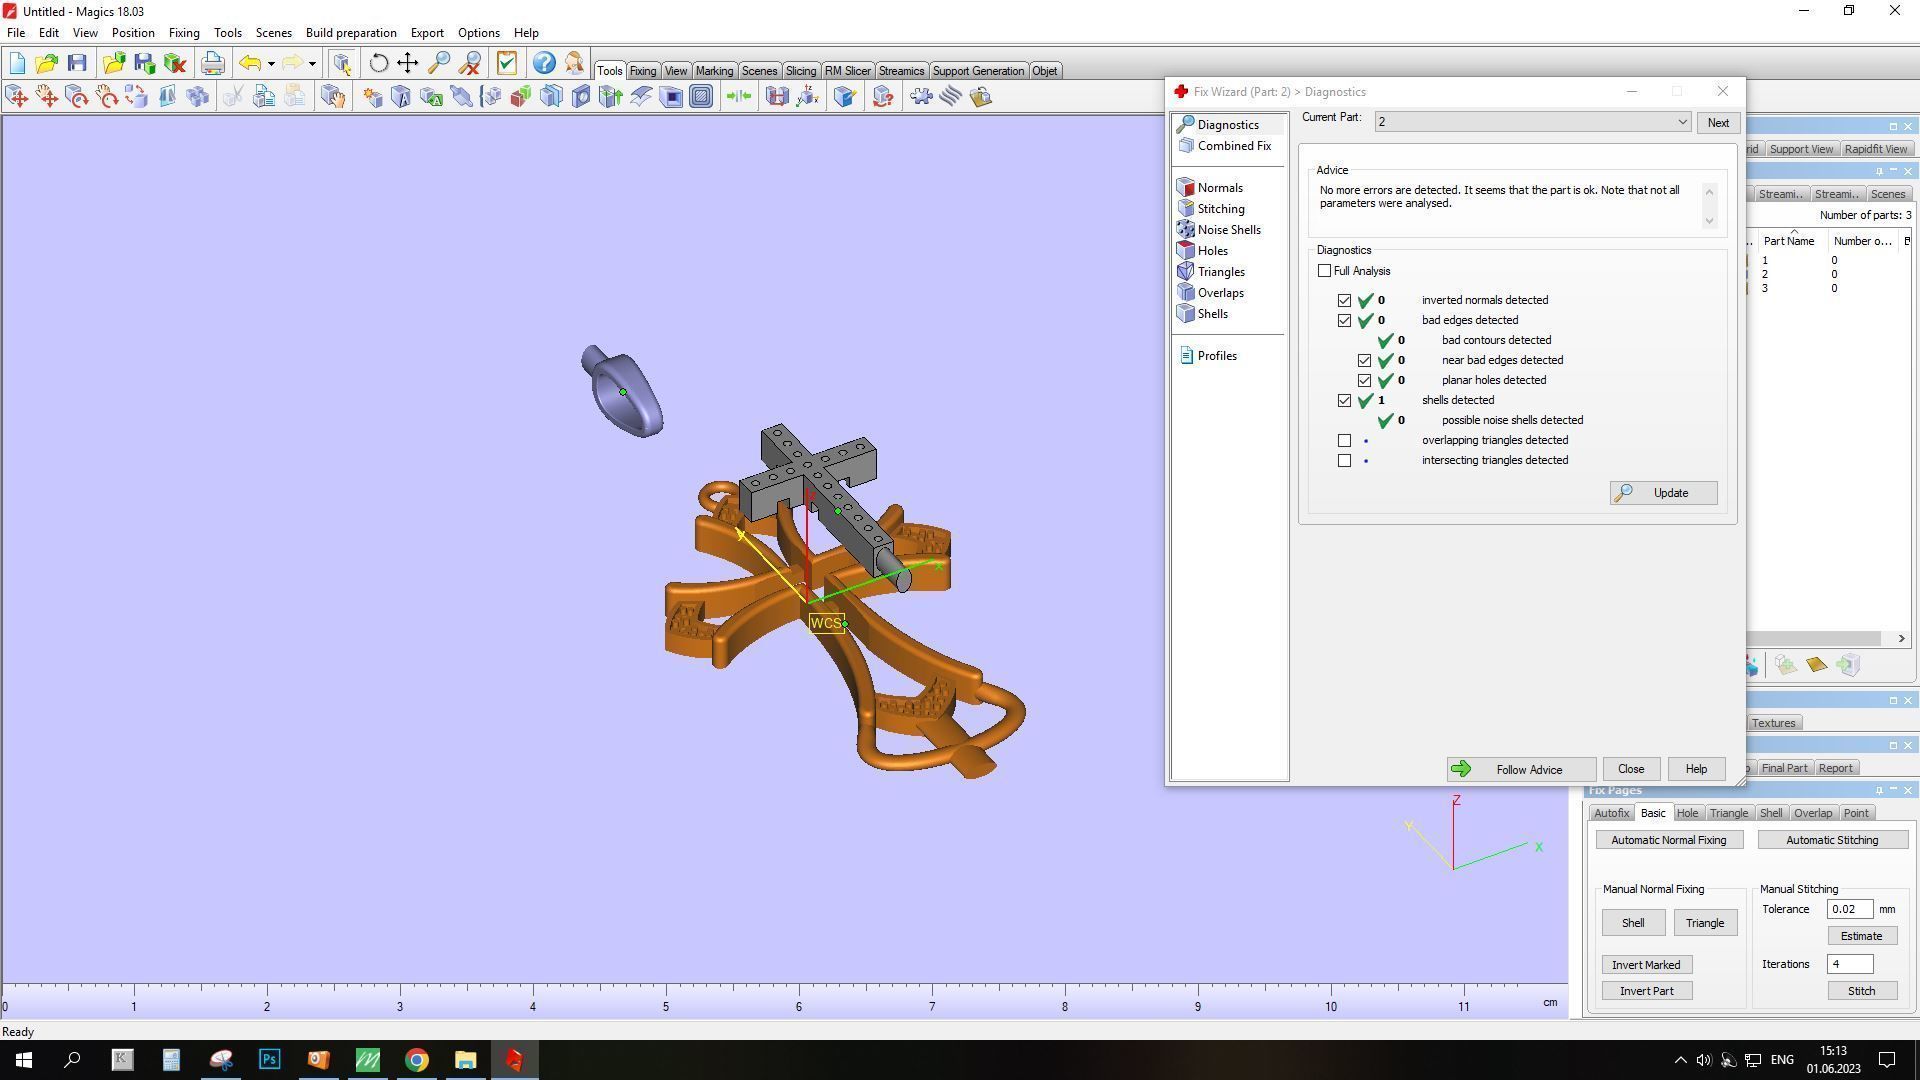Select the Pan view cross-arrows tool
This screenshot has height=1080, width=1920.
point(408,64)
